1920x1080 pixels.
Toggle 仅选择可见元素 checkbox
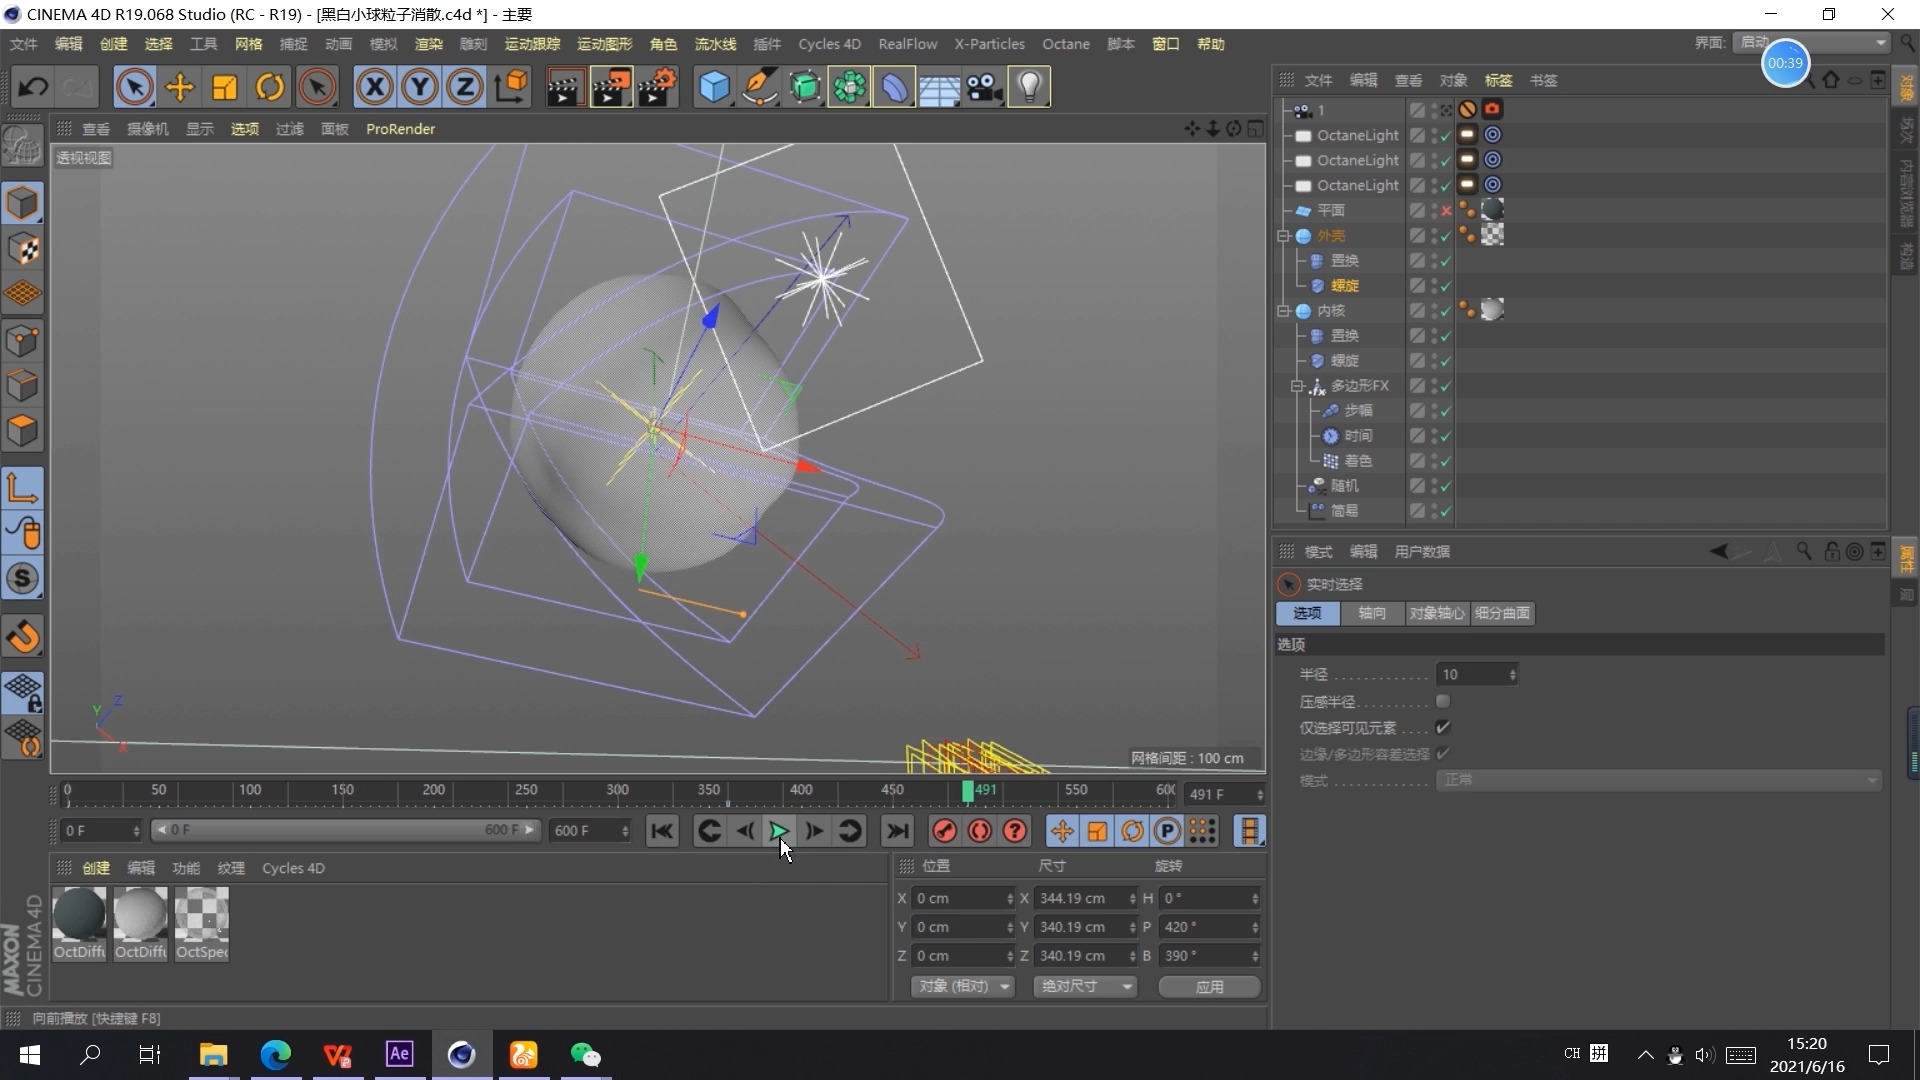pos(1443,727)
